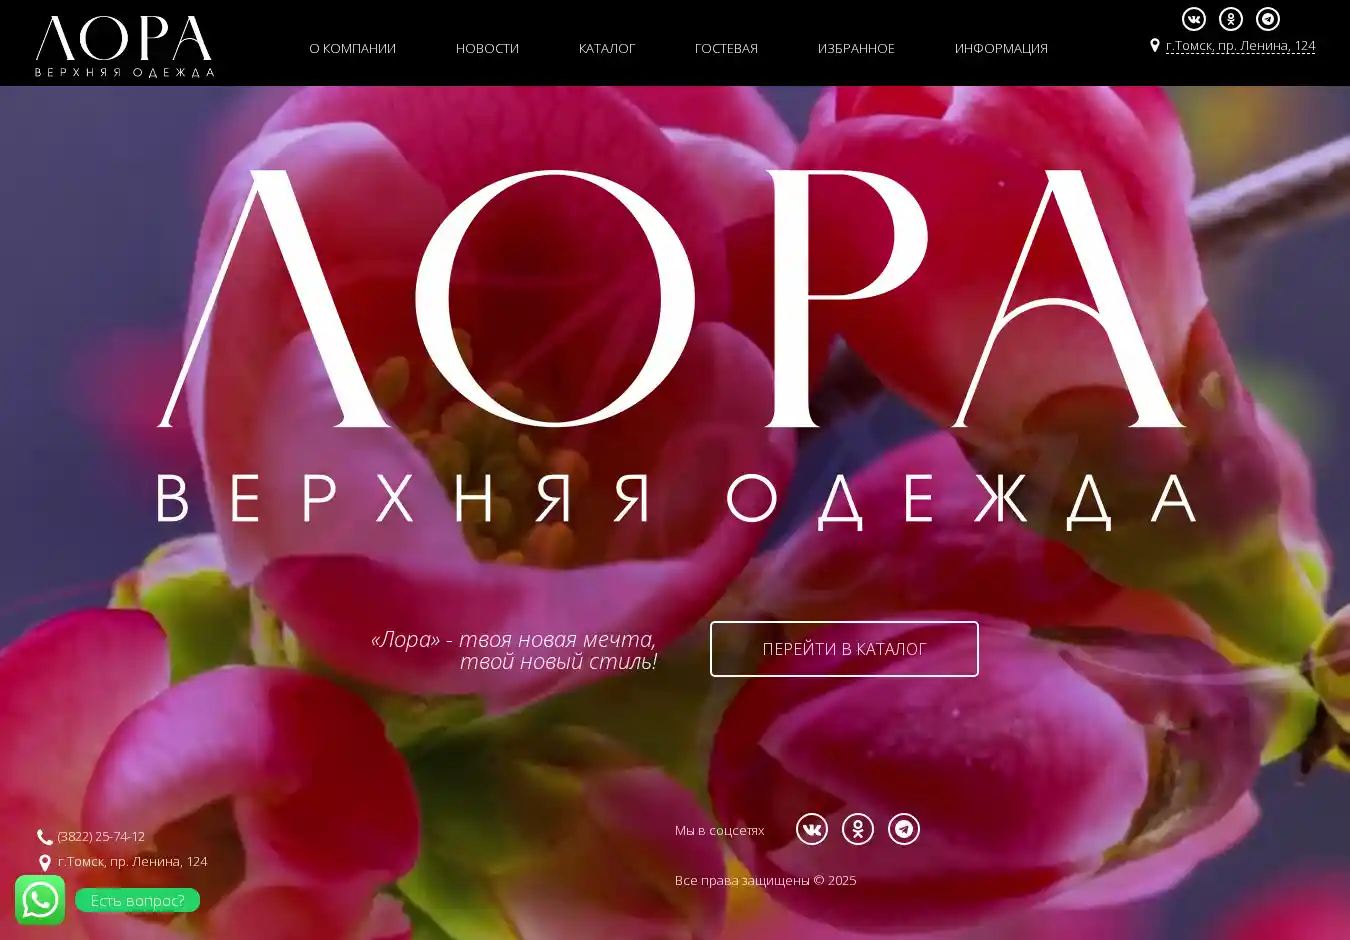Click the footer VK social icon
The height and width of the screenshot is (940, 1350).
point(812,829)
